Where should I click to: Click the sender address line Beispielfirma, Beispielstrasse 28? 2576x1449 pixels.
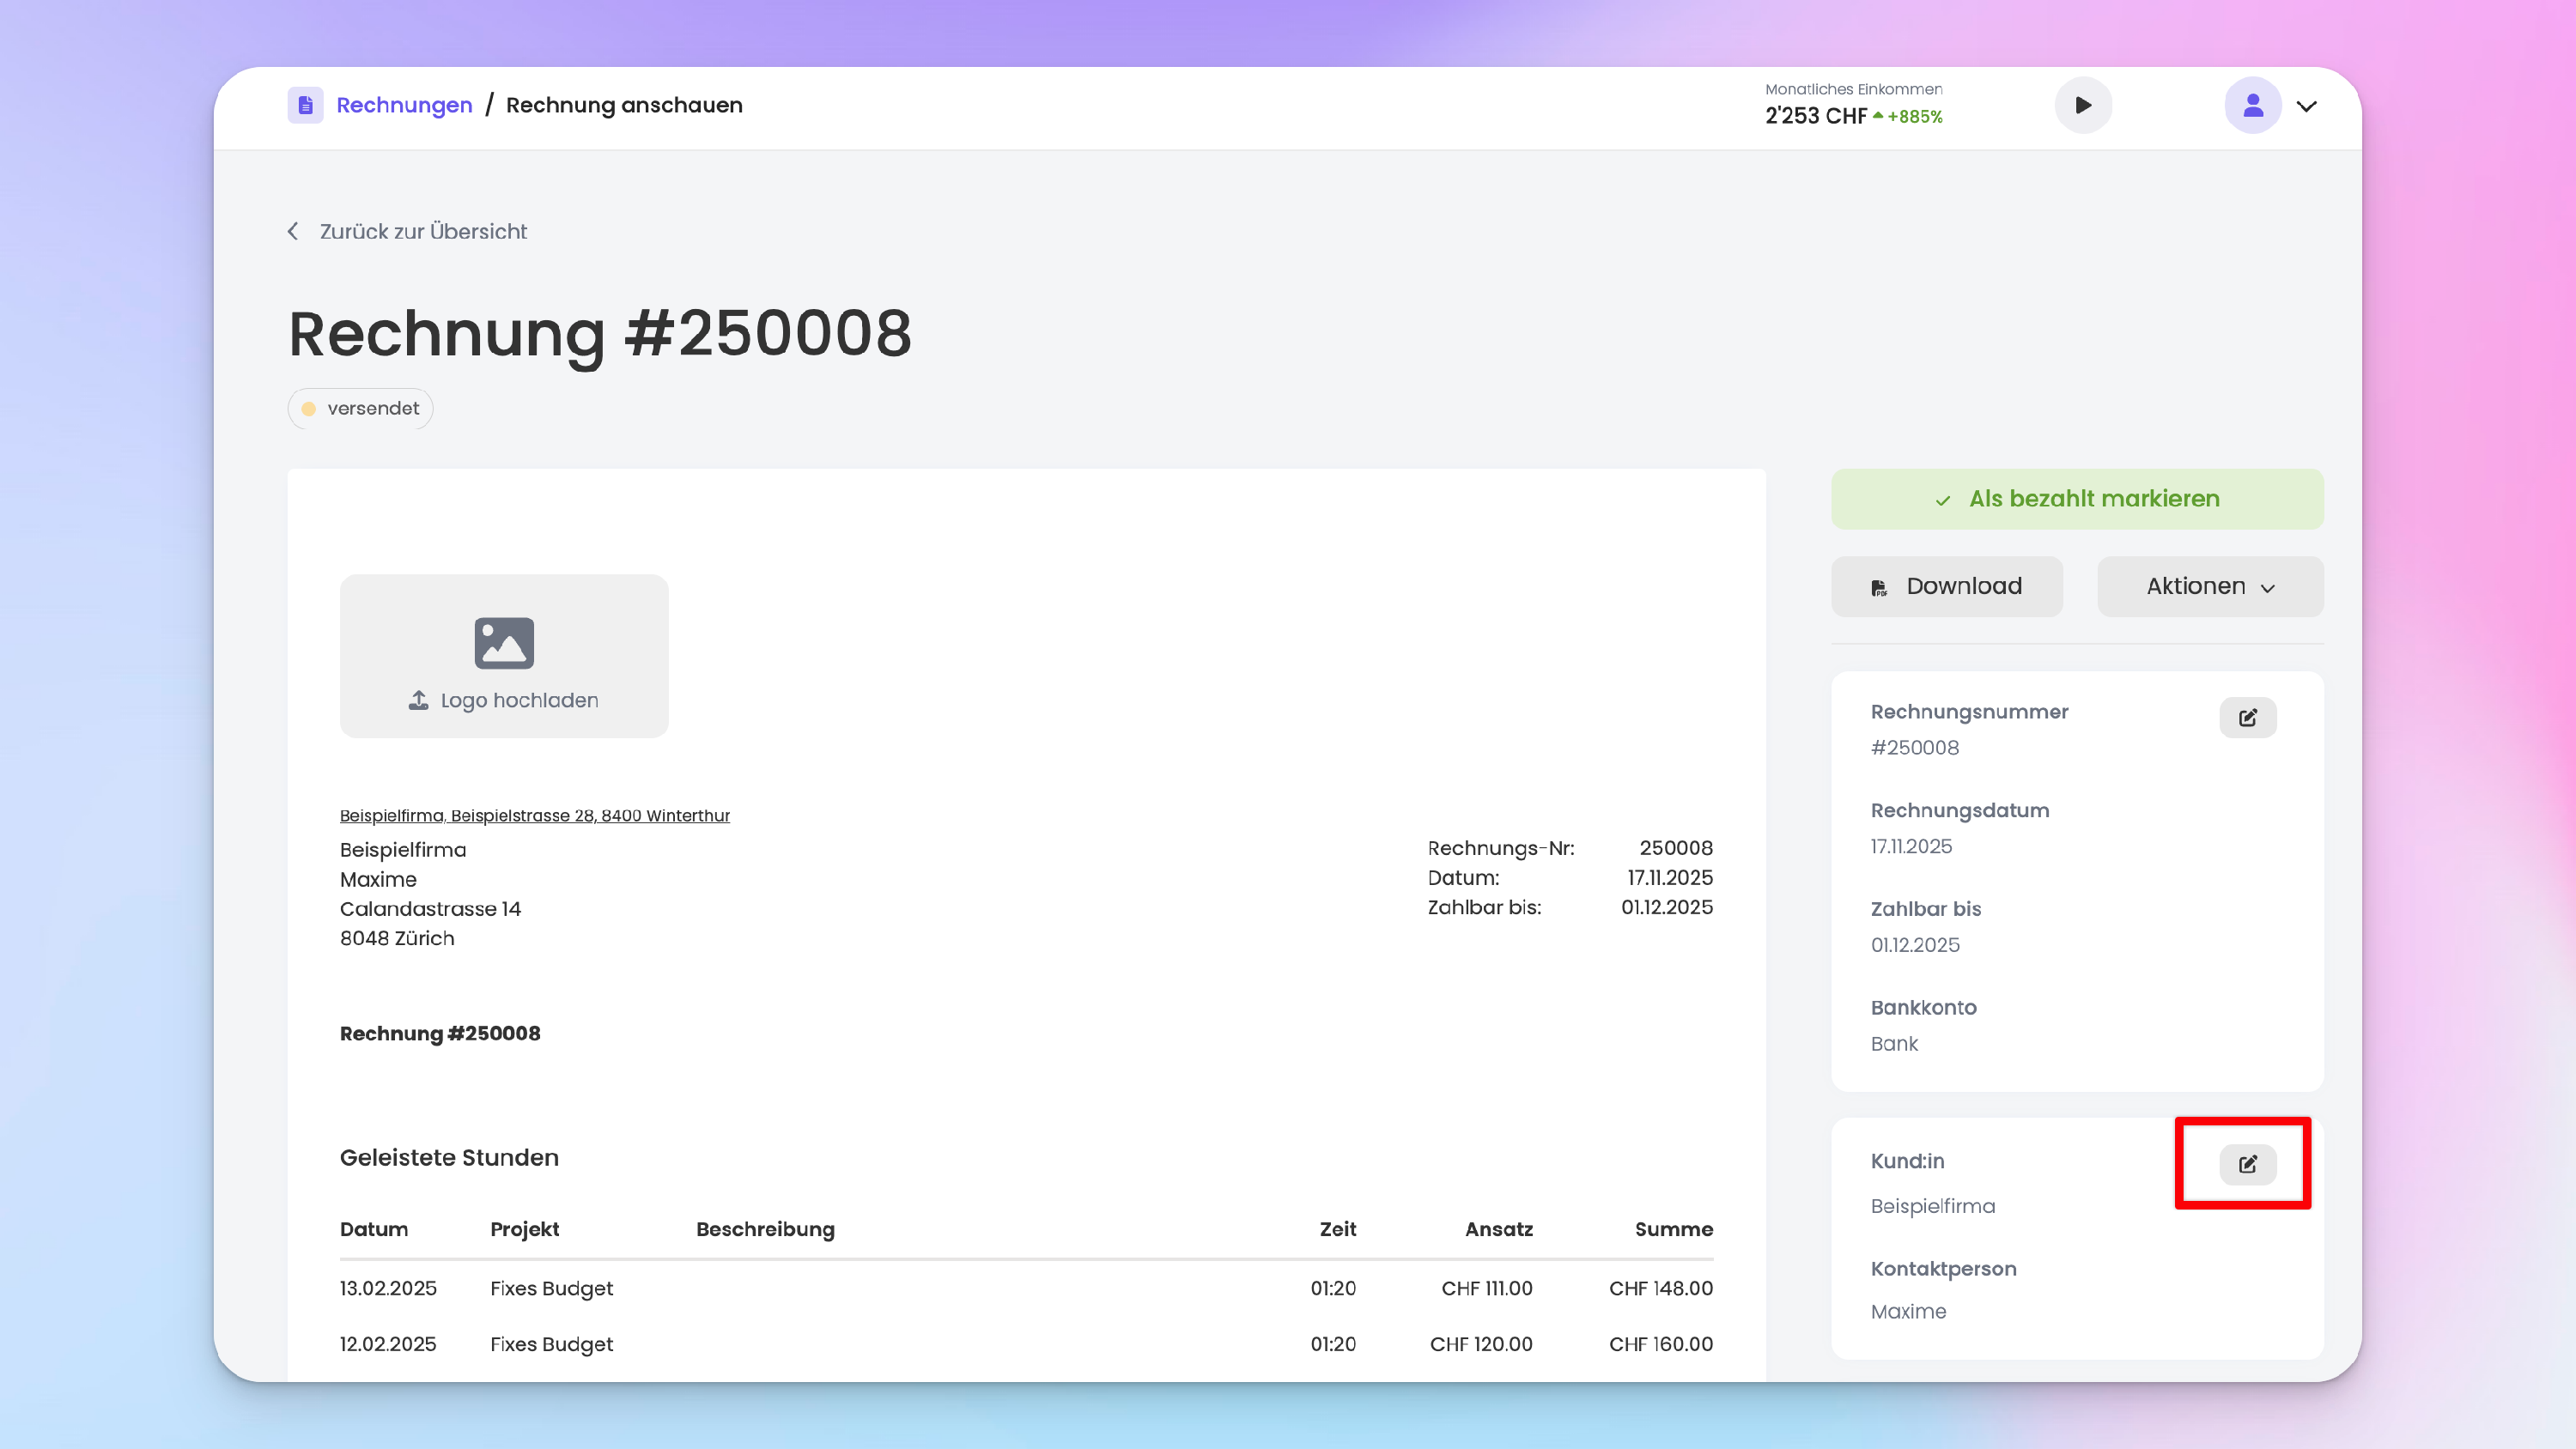[x=534, y=815]
